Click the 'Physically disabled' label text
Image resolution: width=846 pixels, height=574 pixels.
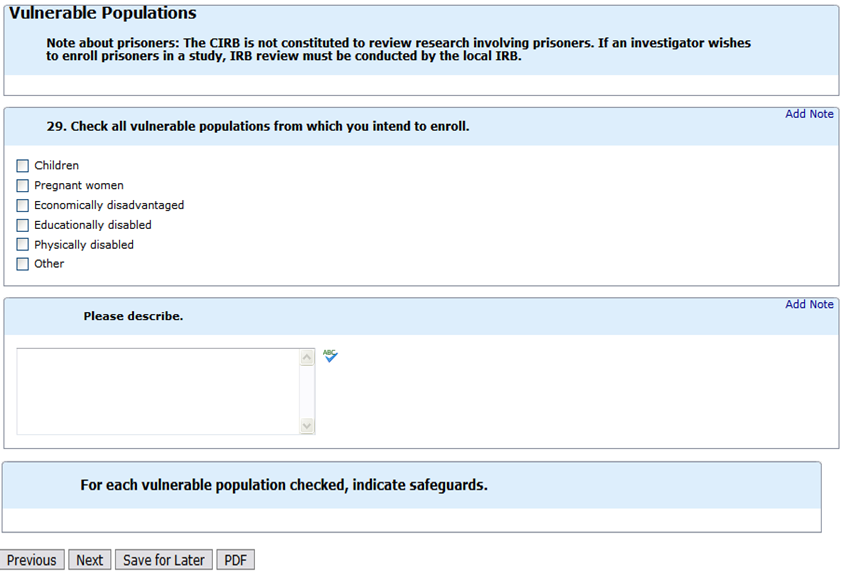point(84,245)
